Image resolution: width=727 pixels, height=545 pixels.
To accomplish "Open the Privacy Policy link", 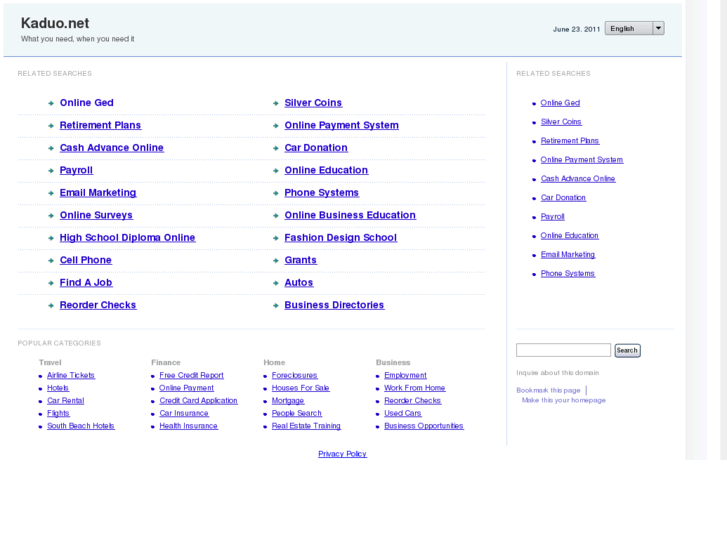I will (x=342, y=454).
